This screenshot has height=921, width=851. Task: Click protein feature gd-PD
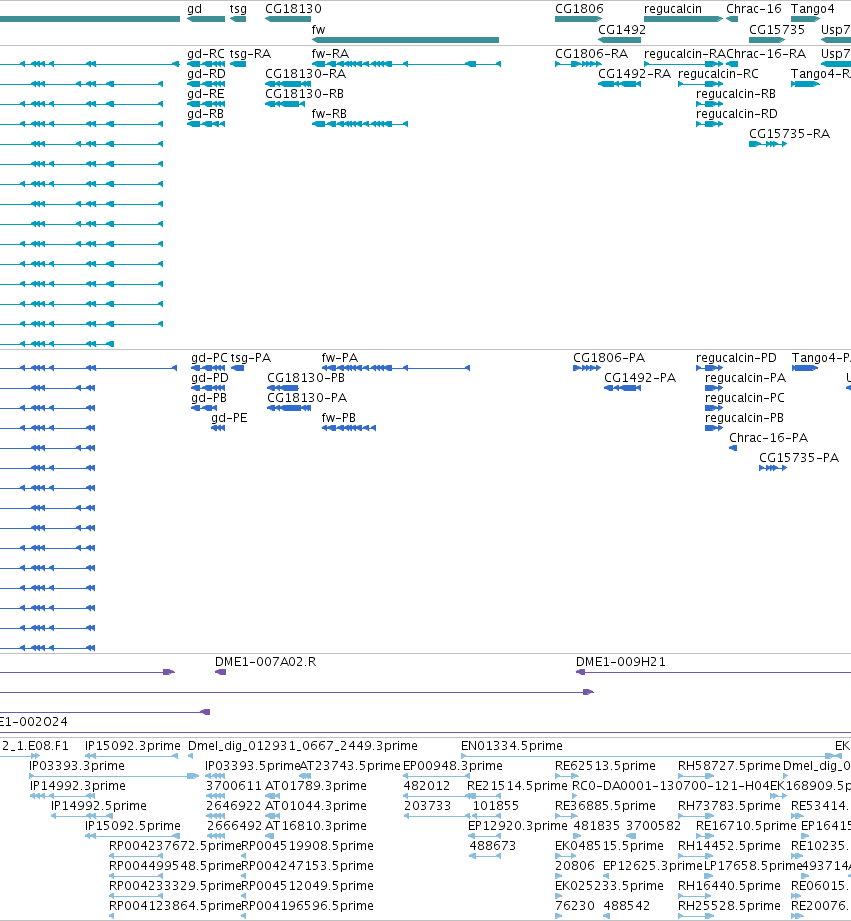208,388
